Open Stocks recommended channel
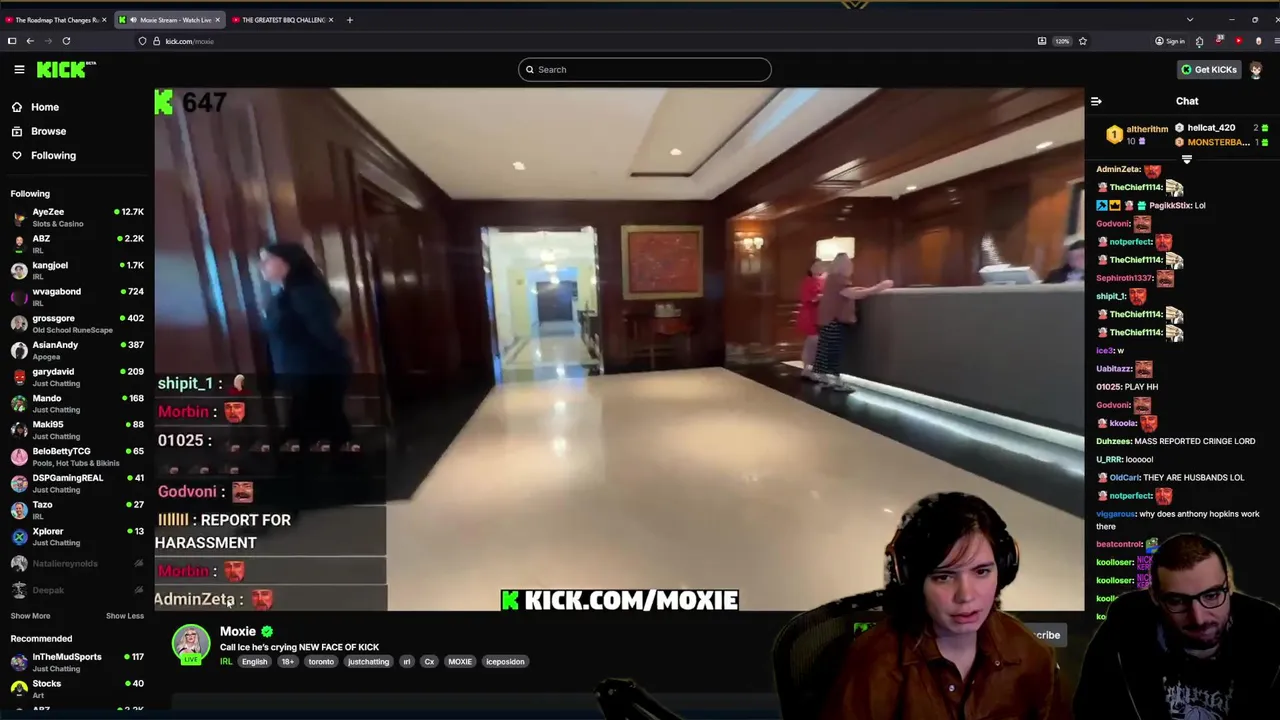The image size is (1280, 720). tap(77, 688)
